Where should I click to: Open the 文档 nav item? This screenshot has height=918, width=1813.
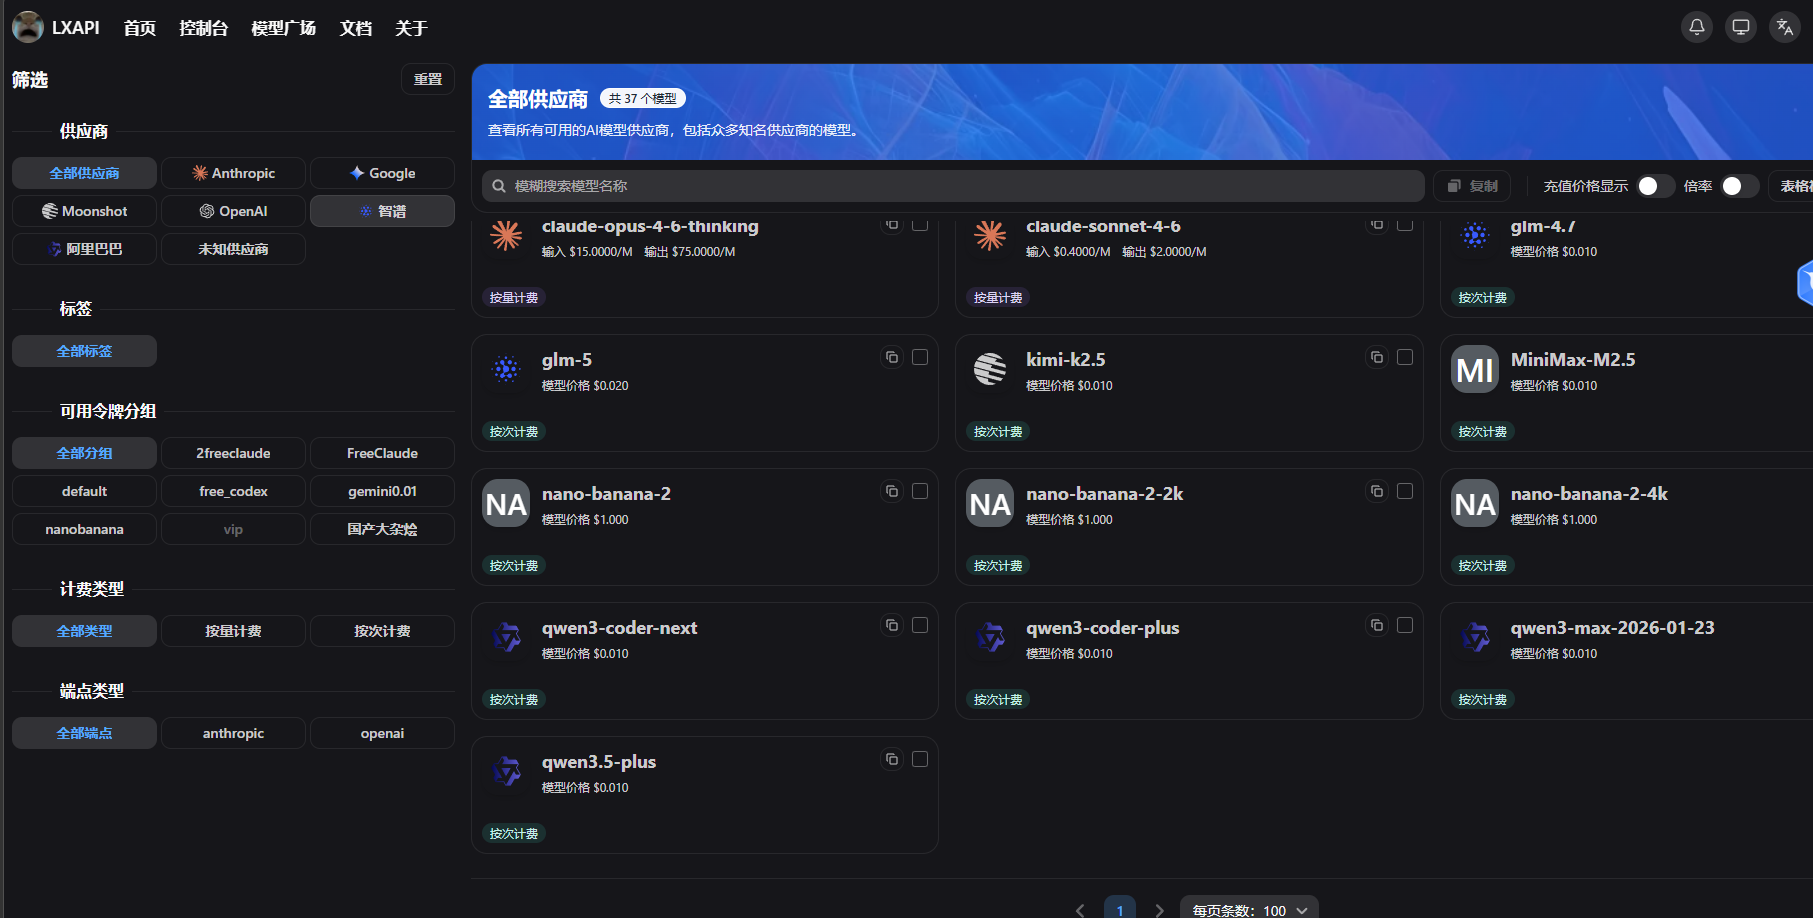[356, 28]
